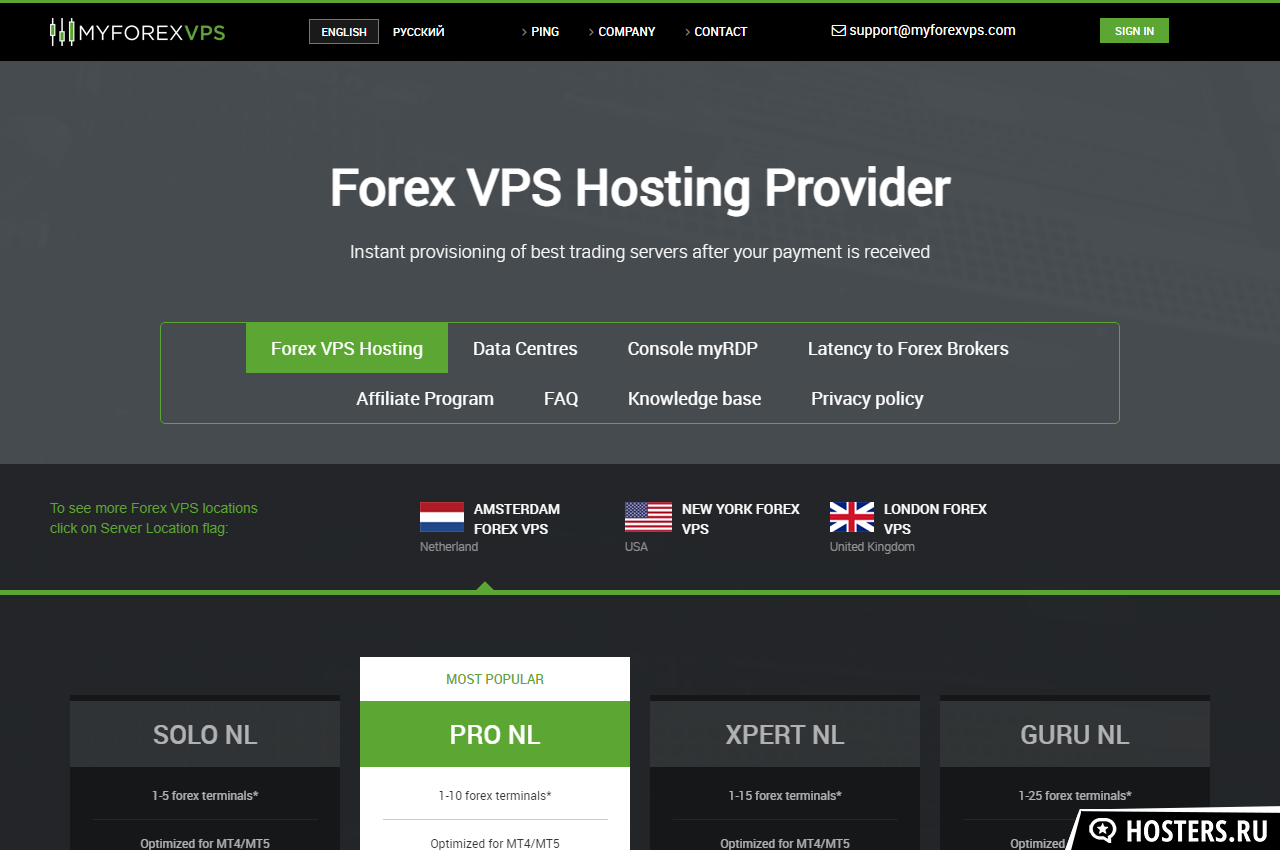The image size is (1280, 850).
Task: Switch language to Русский
Action: click(418, 32)
